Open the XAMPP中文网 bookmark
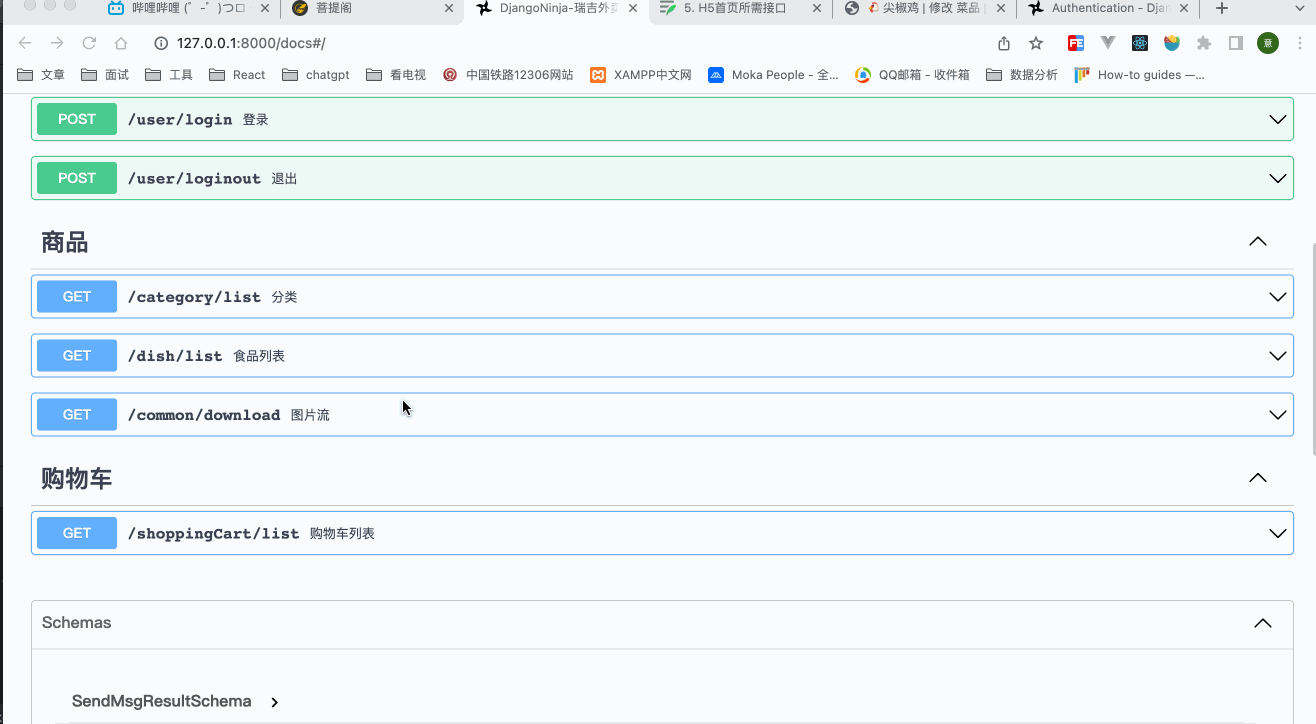The width and height of the screenshot is (1316, 724). click(641, 75)
